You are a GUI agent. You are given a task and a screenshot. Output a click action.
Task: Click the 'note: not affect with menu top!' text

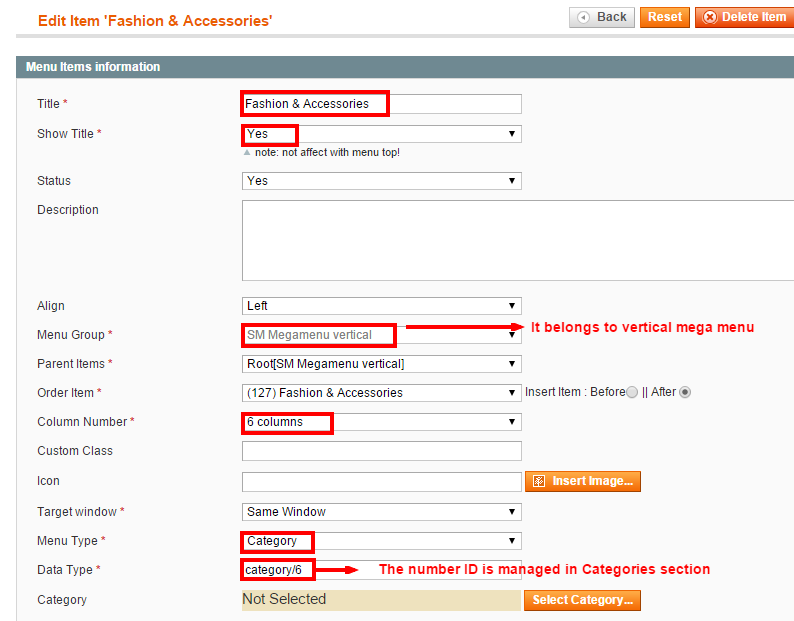coord(327,152)
